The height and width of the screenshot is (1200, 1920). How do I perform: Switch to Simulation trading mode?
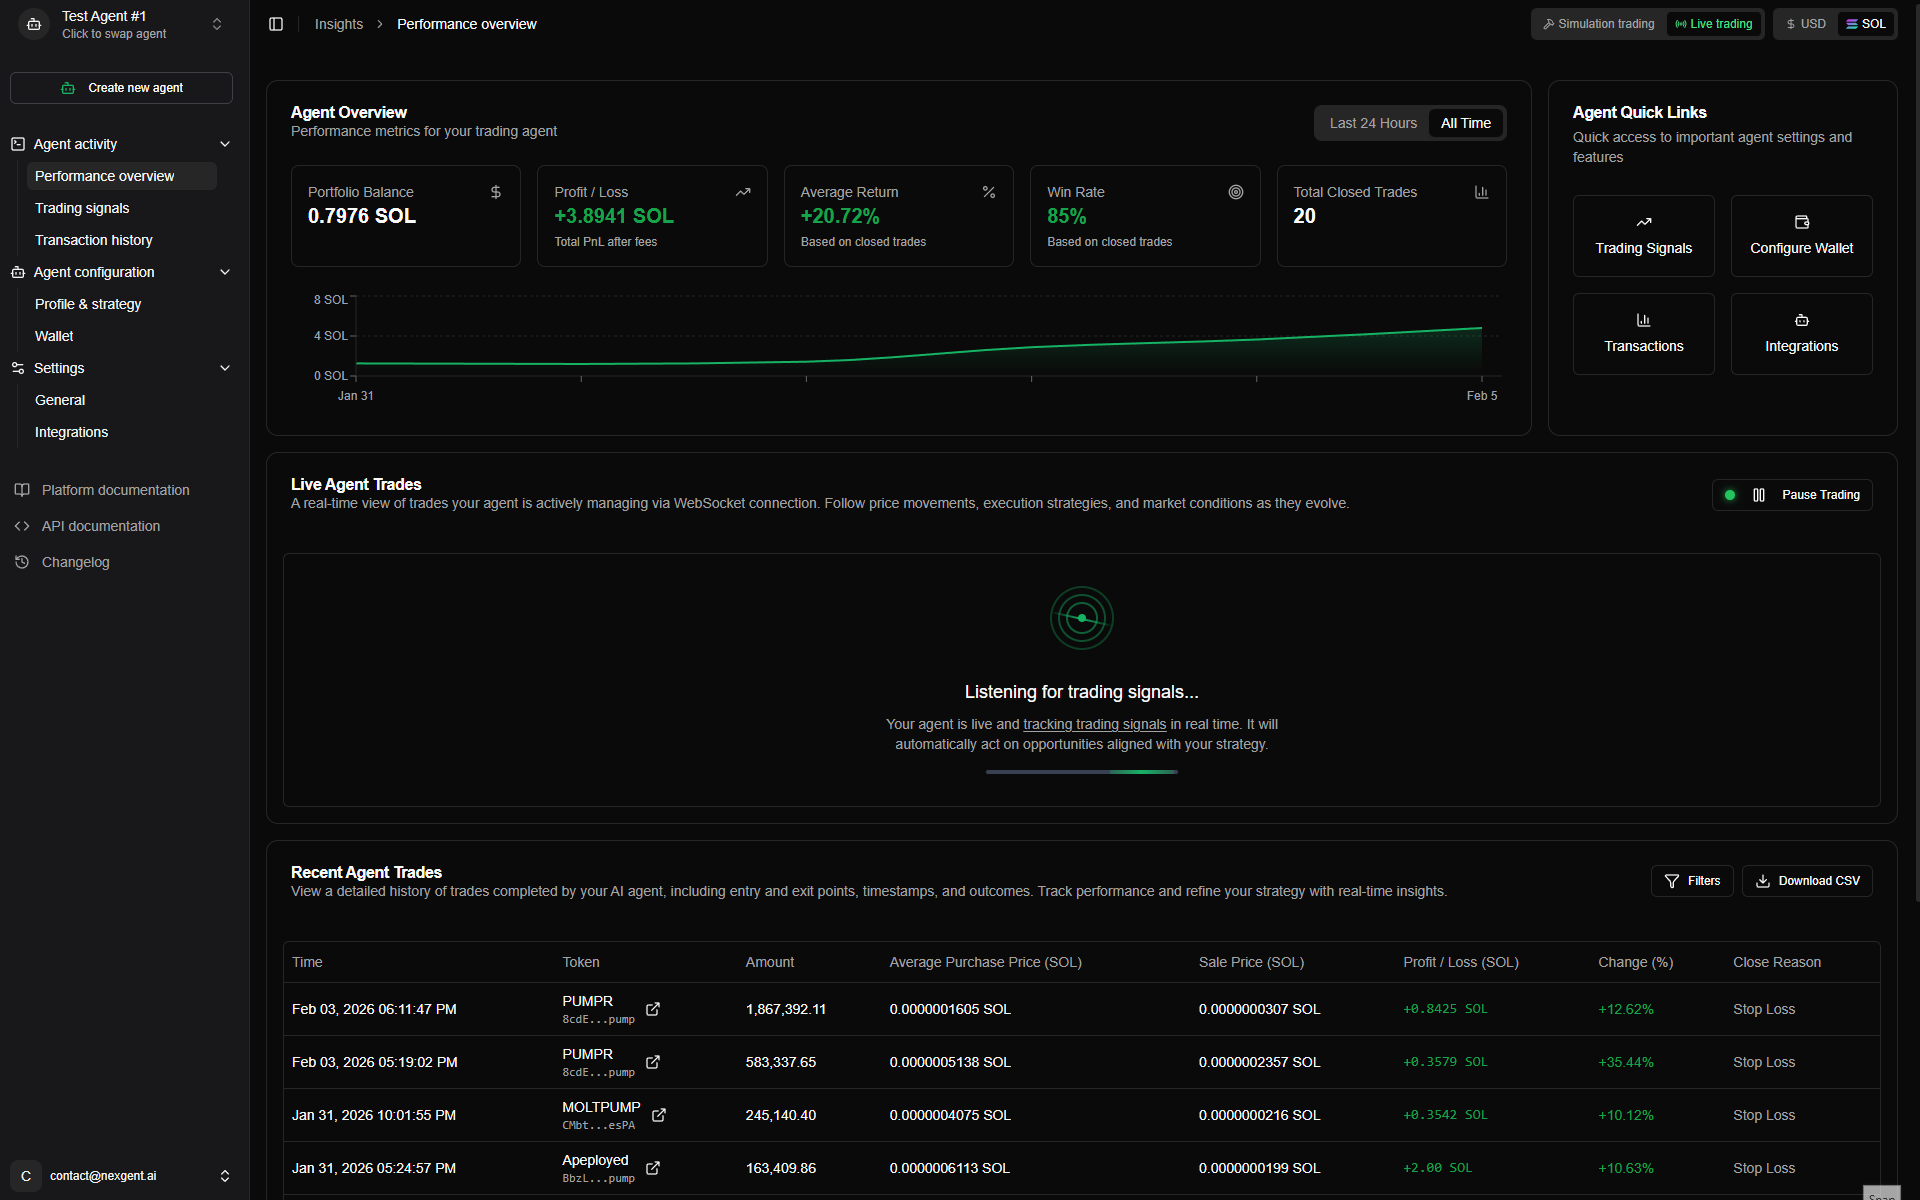click(x=1597, y=23)
